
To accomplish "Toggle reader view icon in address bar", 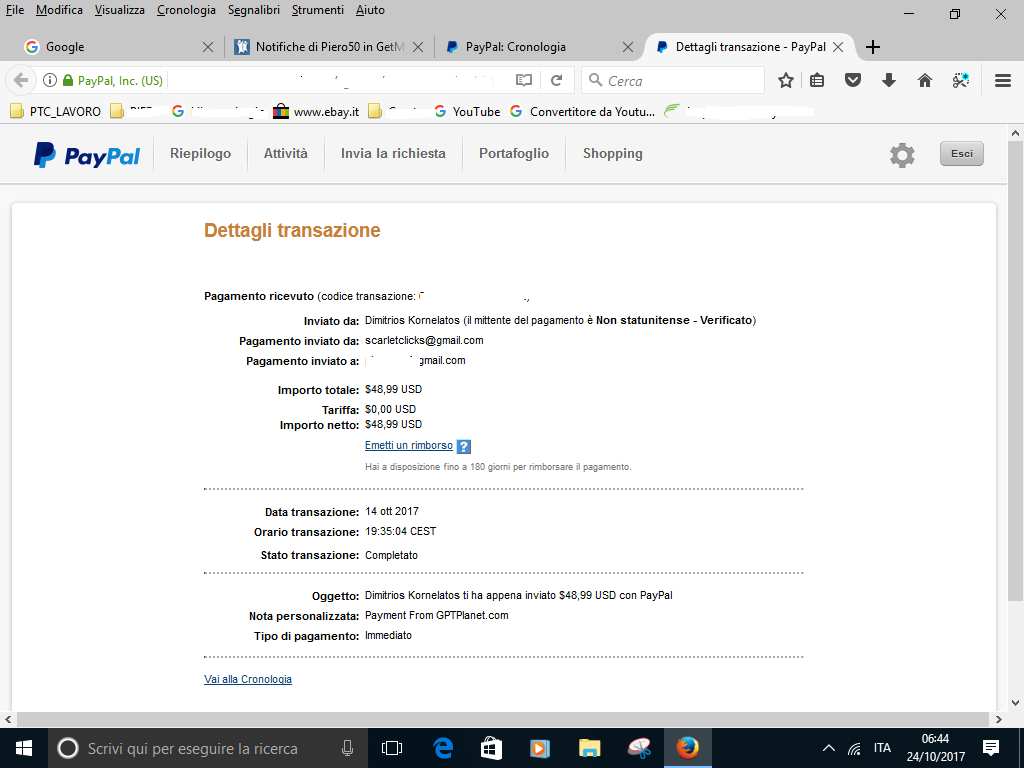I will pos(524,80).
